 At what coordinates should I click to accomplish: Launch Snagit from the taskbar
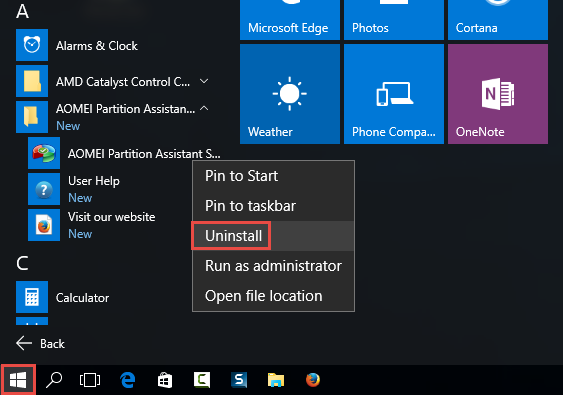pos(239,380)
